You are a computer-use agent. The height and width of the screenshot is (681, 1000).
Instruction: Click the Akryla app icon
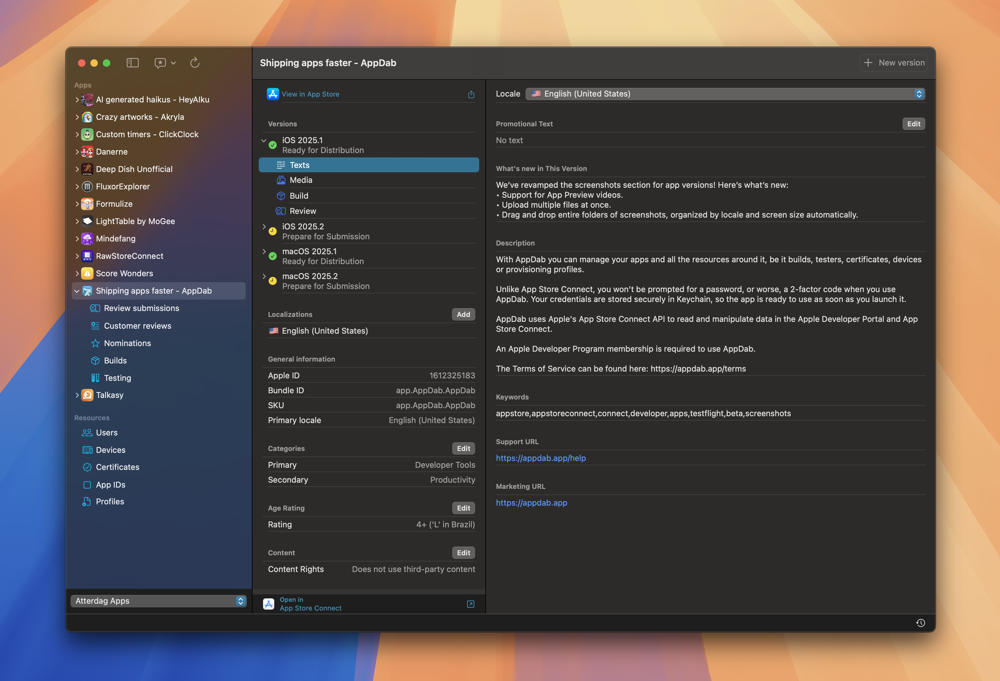point(87,117)
